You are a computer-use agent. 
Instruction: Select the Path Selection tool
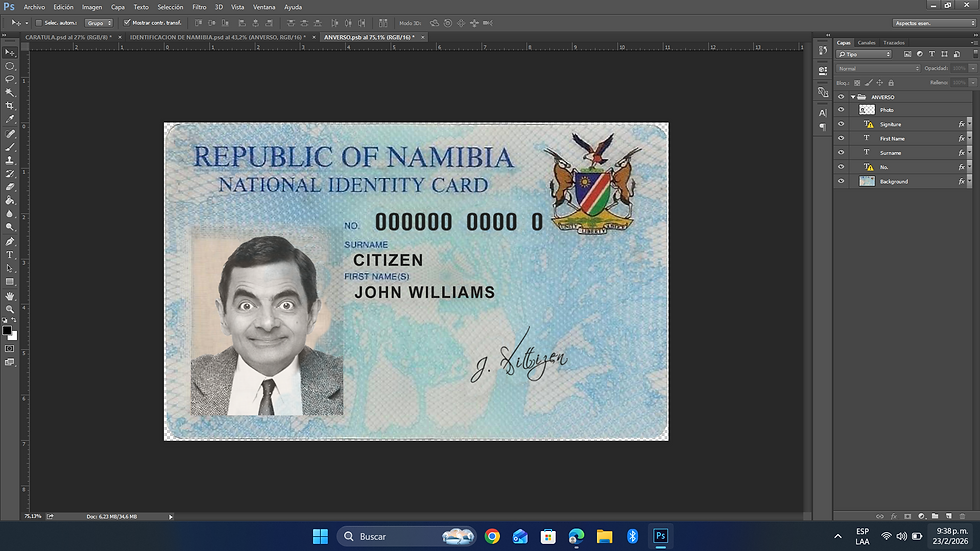tap(9, 269)
